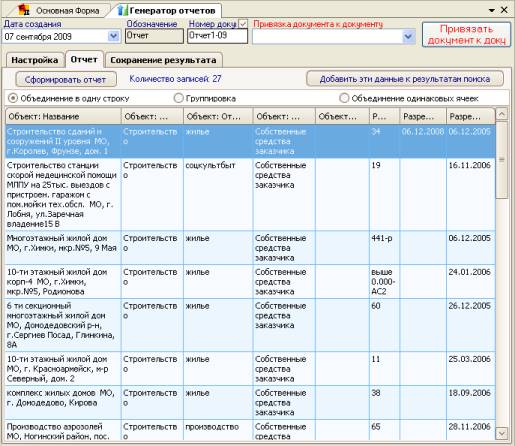Click Сформировать отчет button
This screenshot has width=515, height=446.
tap(66, 79)
